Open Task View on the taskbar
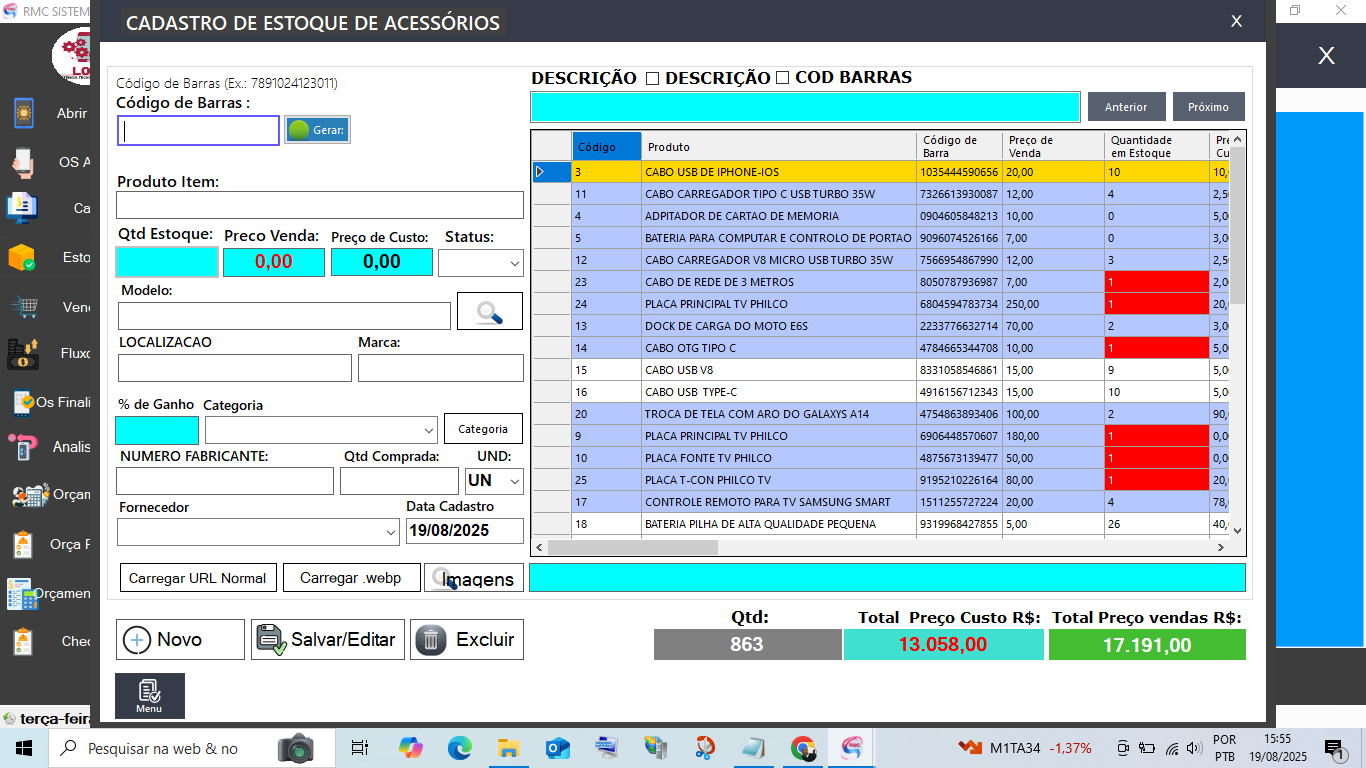This screenshot has width=1366, height=768. coord(360,748)
